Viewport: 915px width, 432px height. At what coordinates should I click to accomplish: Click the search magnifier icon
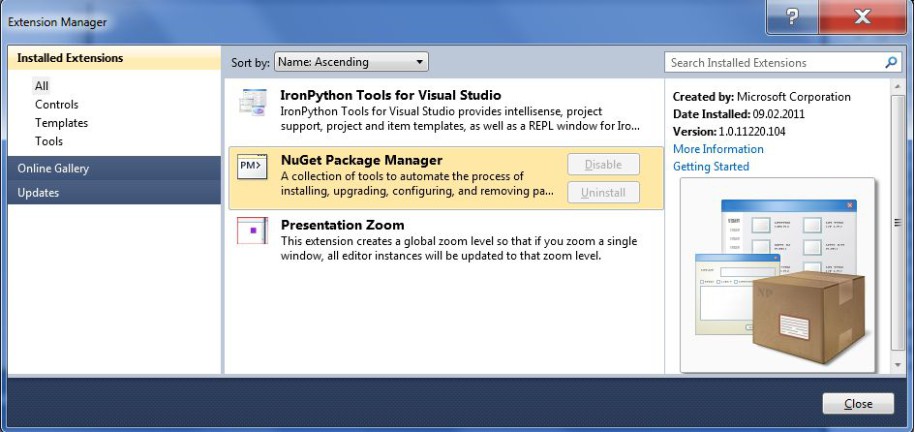[890, 62]
